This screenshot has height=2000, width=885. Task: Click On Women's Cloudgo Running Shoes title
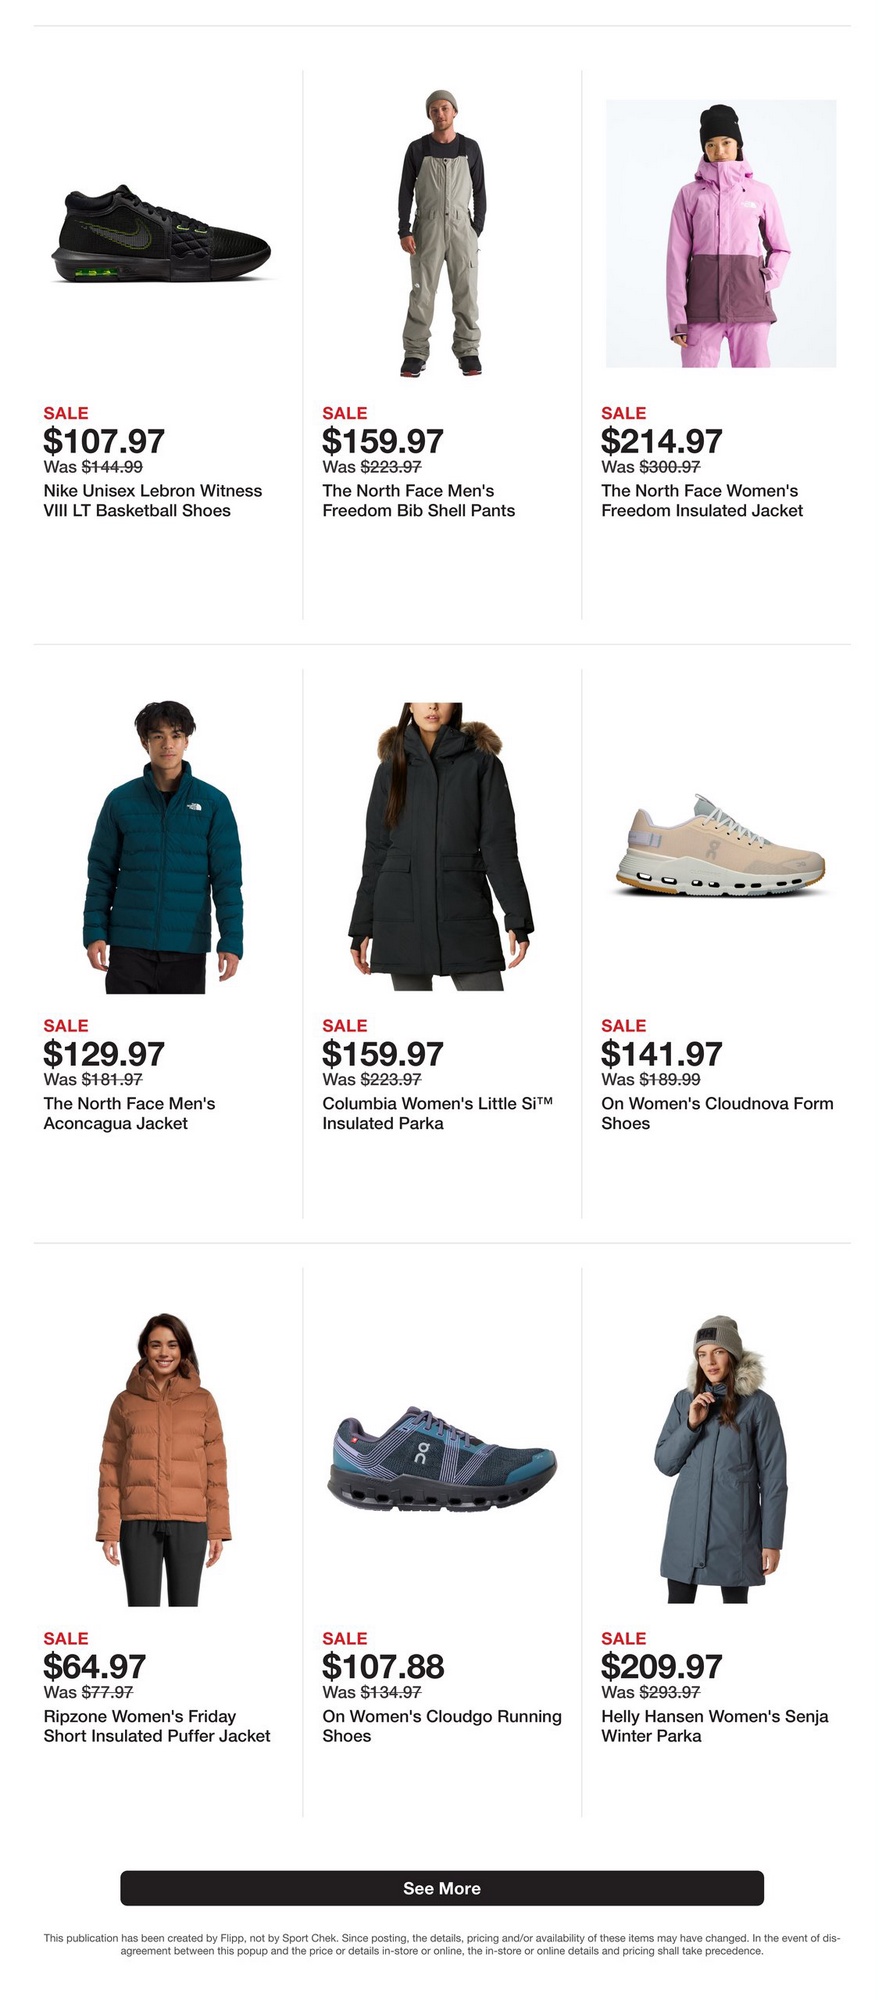pyautogui.click(x=442, y=1726)
